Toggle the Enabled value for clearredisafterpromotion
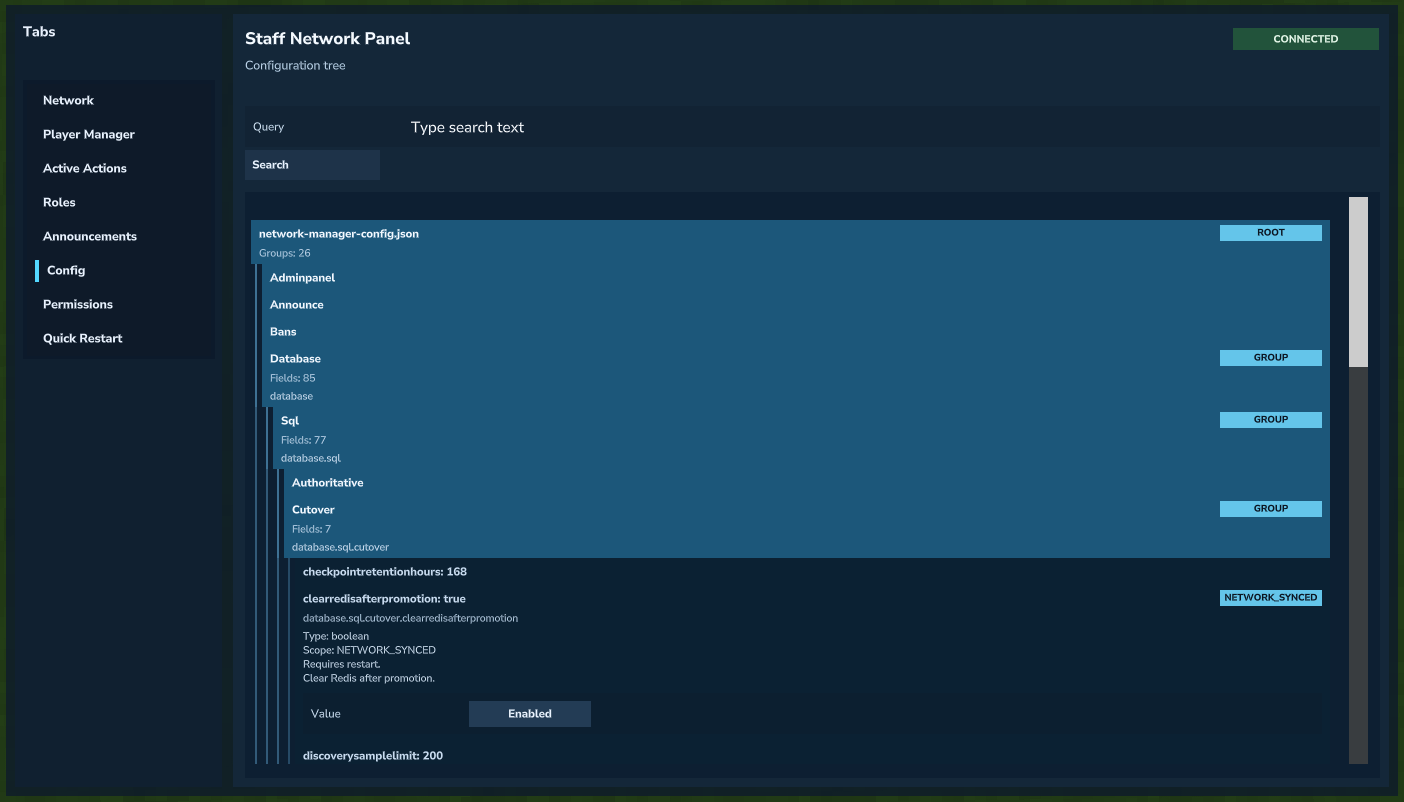 529,714
